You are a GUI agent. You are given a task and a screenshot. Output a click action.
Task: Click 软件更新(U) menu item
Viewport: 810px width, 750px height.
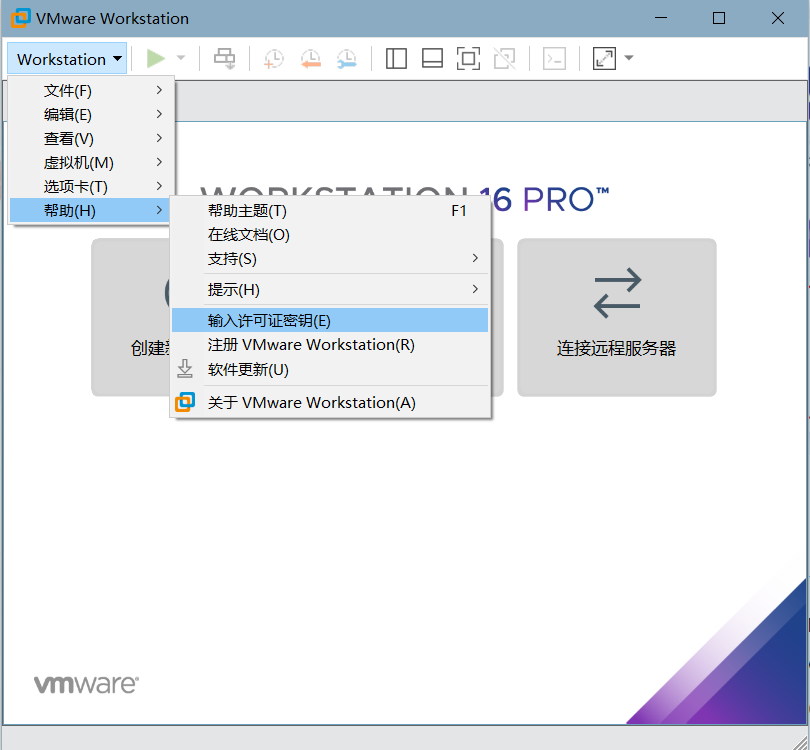click(330, 369)
